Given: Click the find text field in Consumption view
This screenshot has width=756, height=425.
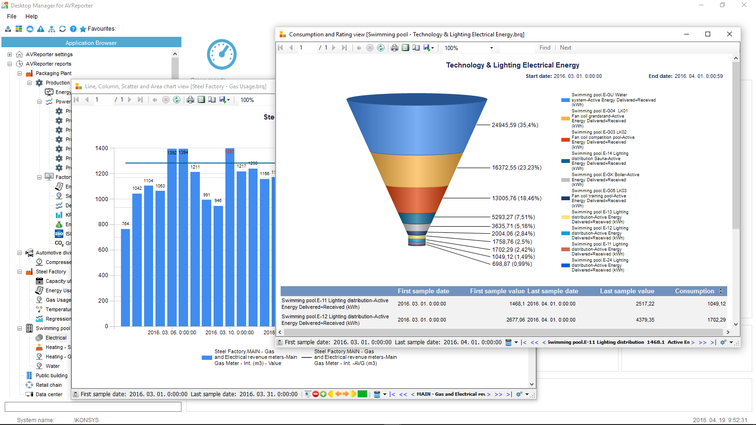Looking at the screenshot, I should 518,48.
